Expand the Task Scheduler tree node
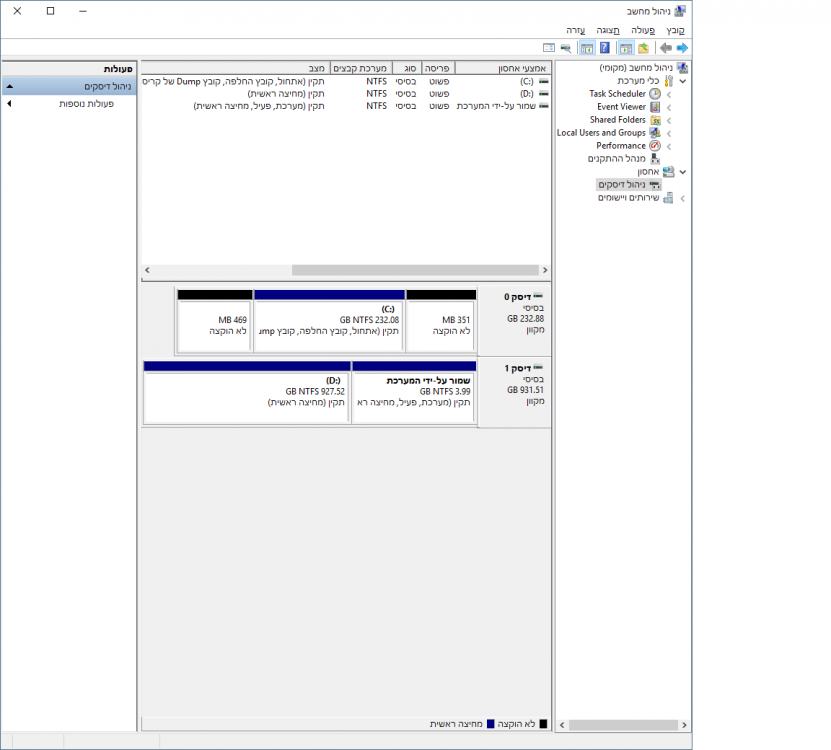The image size is (831, 750). tap(669, 94)
